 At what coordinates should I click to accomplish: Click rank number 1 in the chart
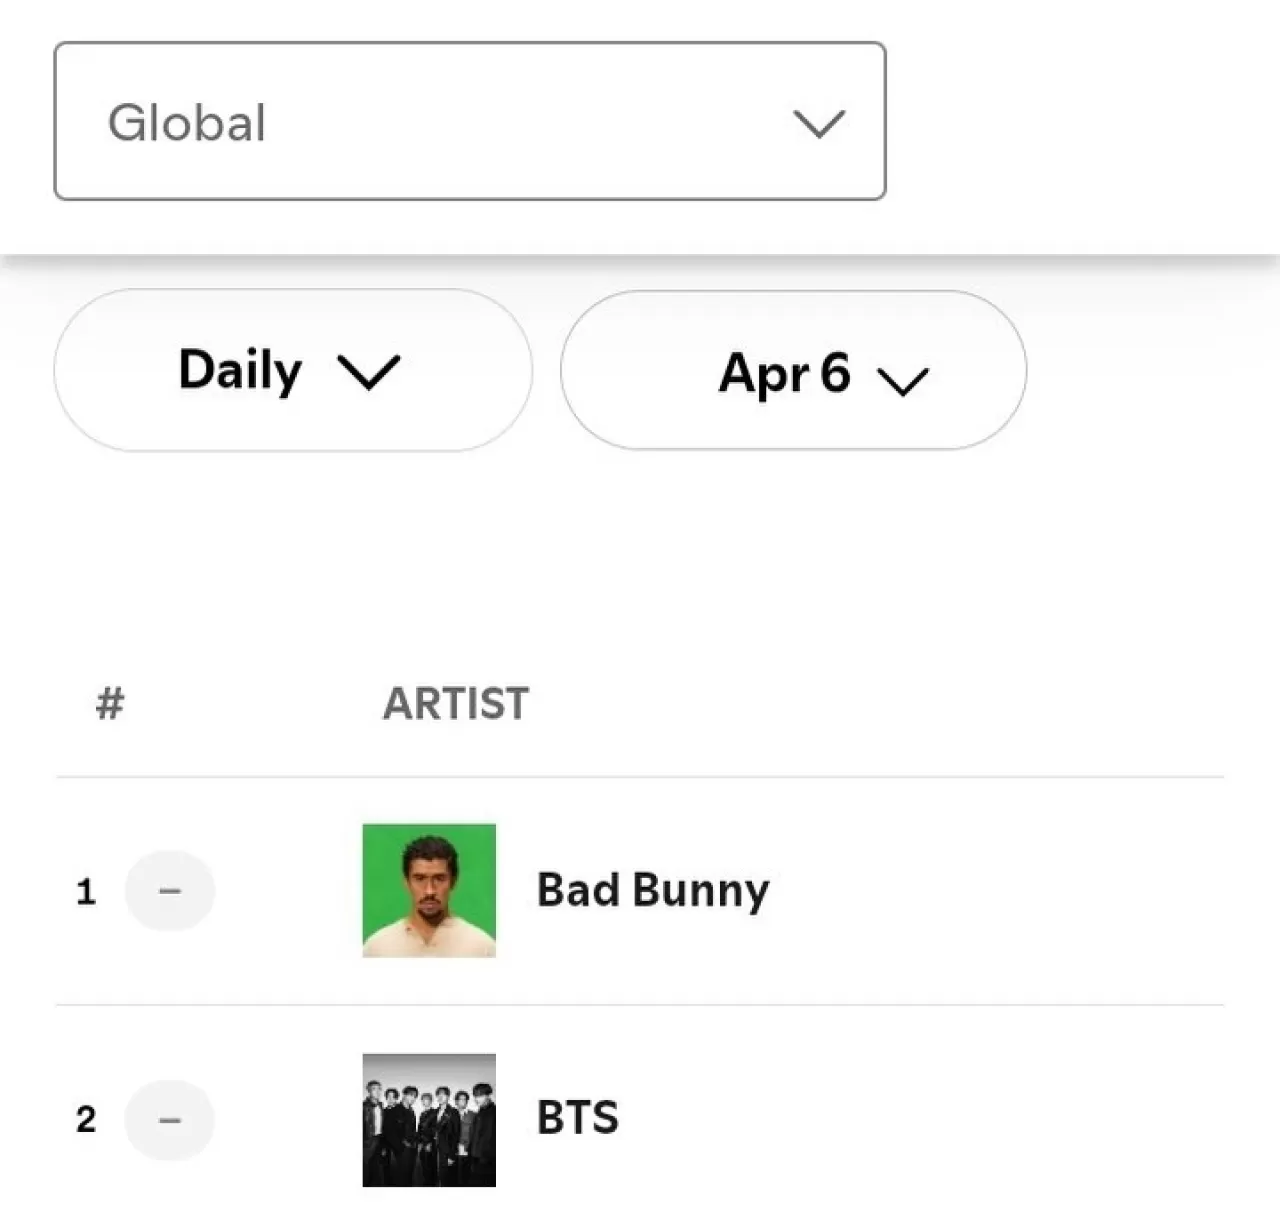click(86, 890)
